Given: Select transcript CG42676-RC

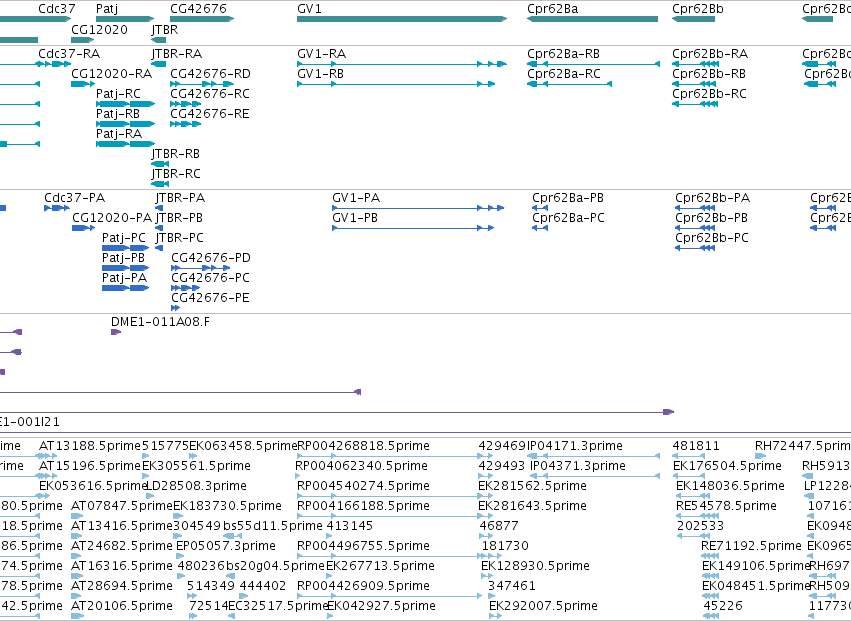Looking at the screenshot, I should click(210, 93).
